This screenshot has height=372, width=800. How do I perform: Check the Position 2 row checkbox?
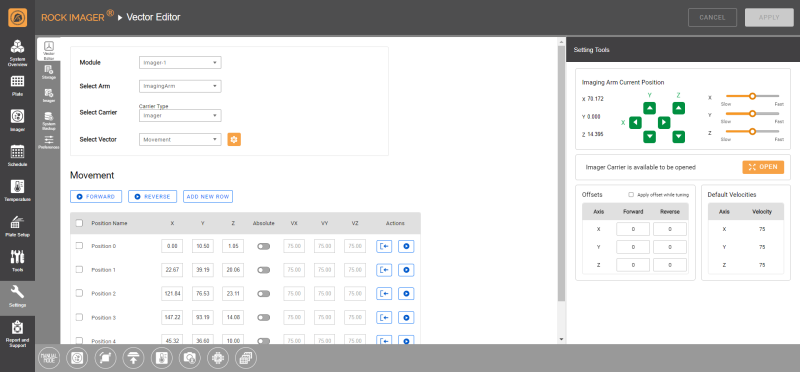79,293
